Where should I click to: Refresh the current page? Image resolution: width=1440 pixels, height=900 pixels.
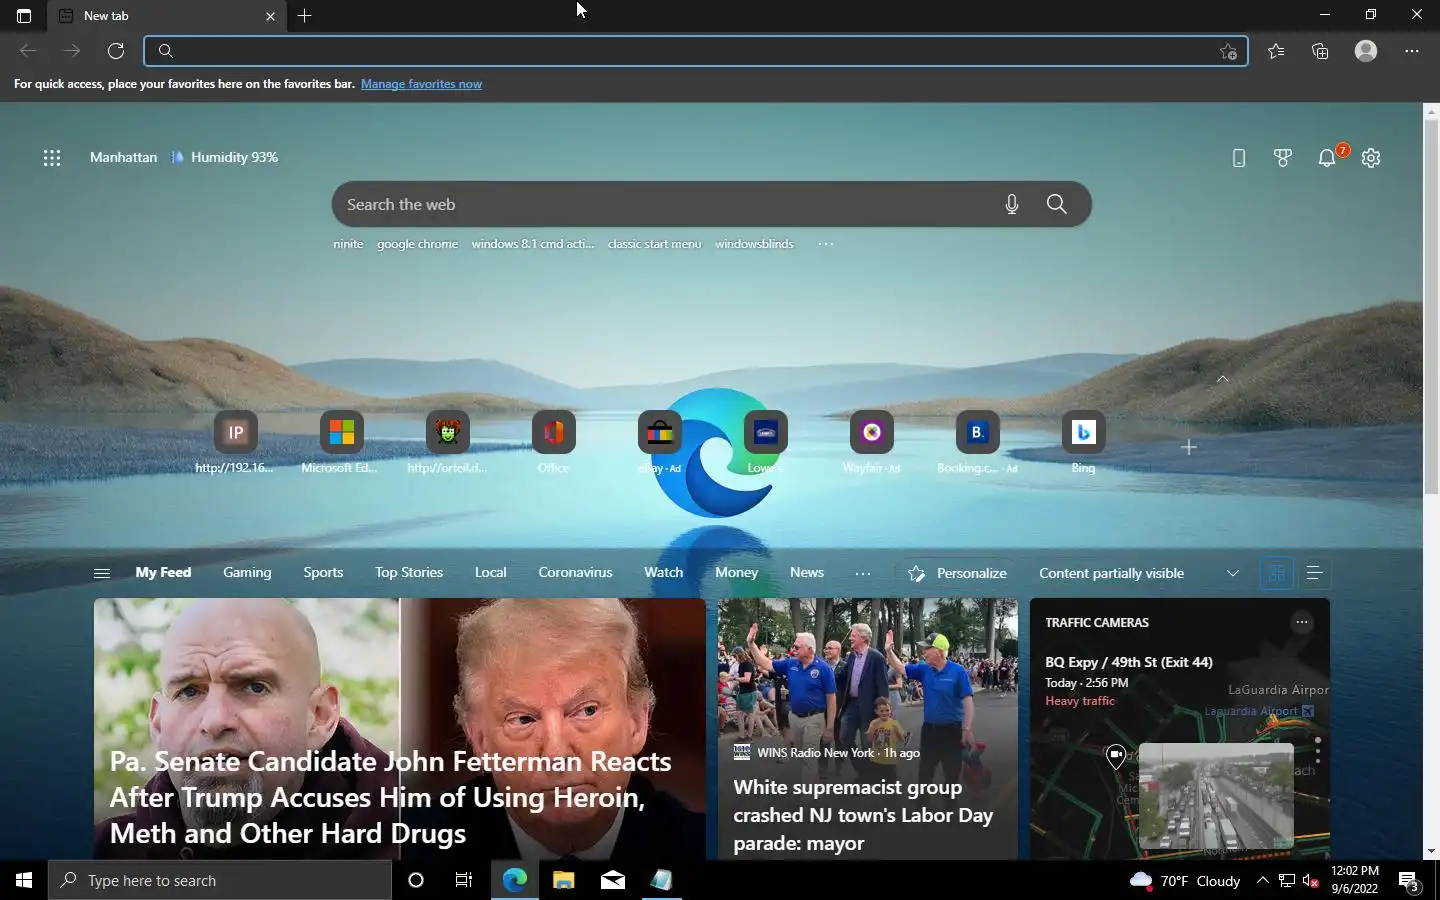[x=116, y=51]
